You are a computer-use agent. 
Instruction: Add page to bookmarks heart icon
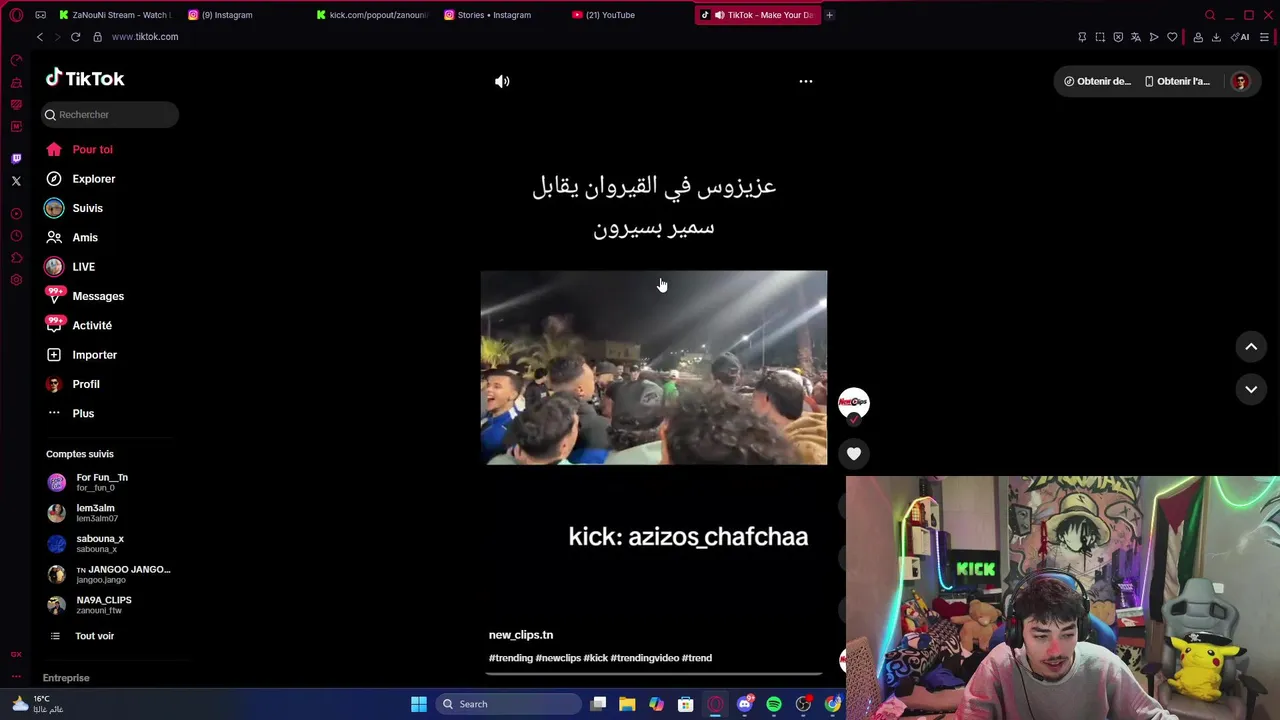tap(1172, 37)
